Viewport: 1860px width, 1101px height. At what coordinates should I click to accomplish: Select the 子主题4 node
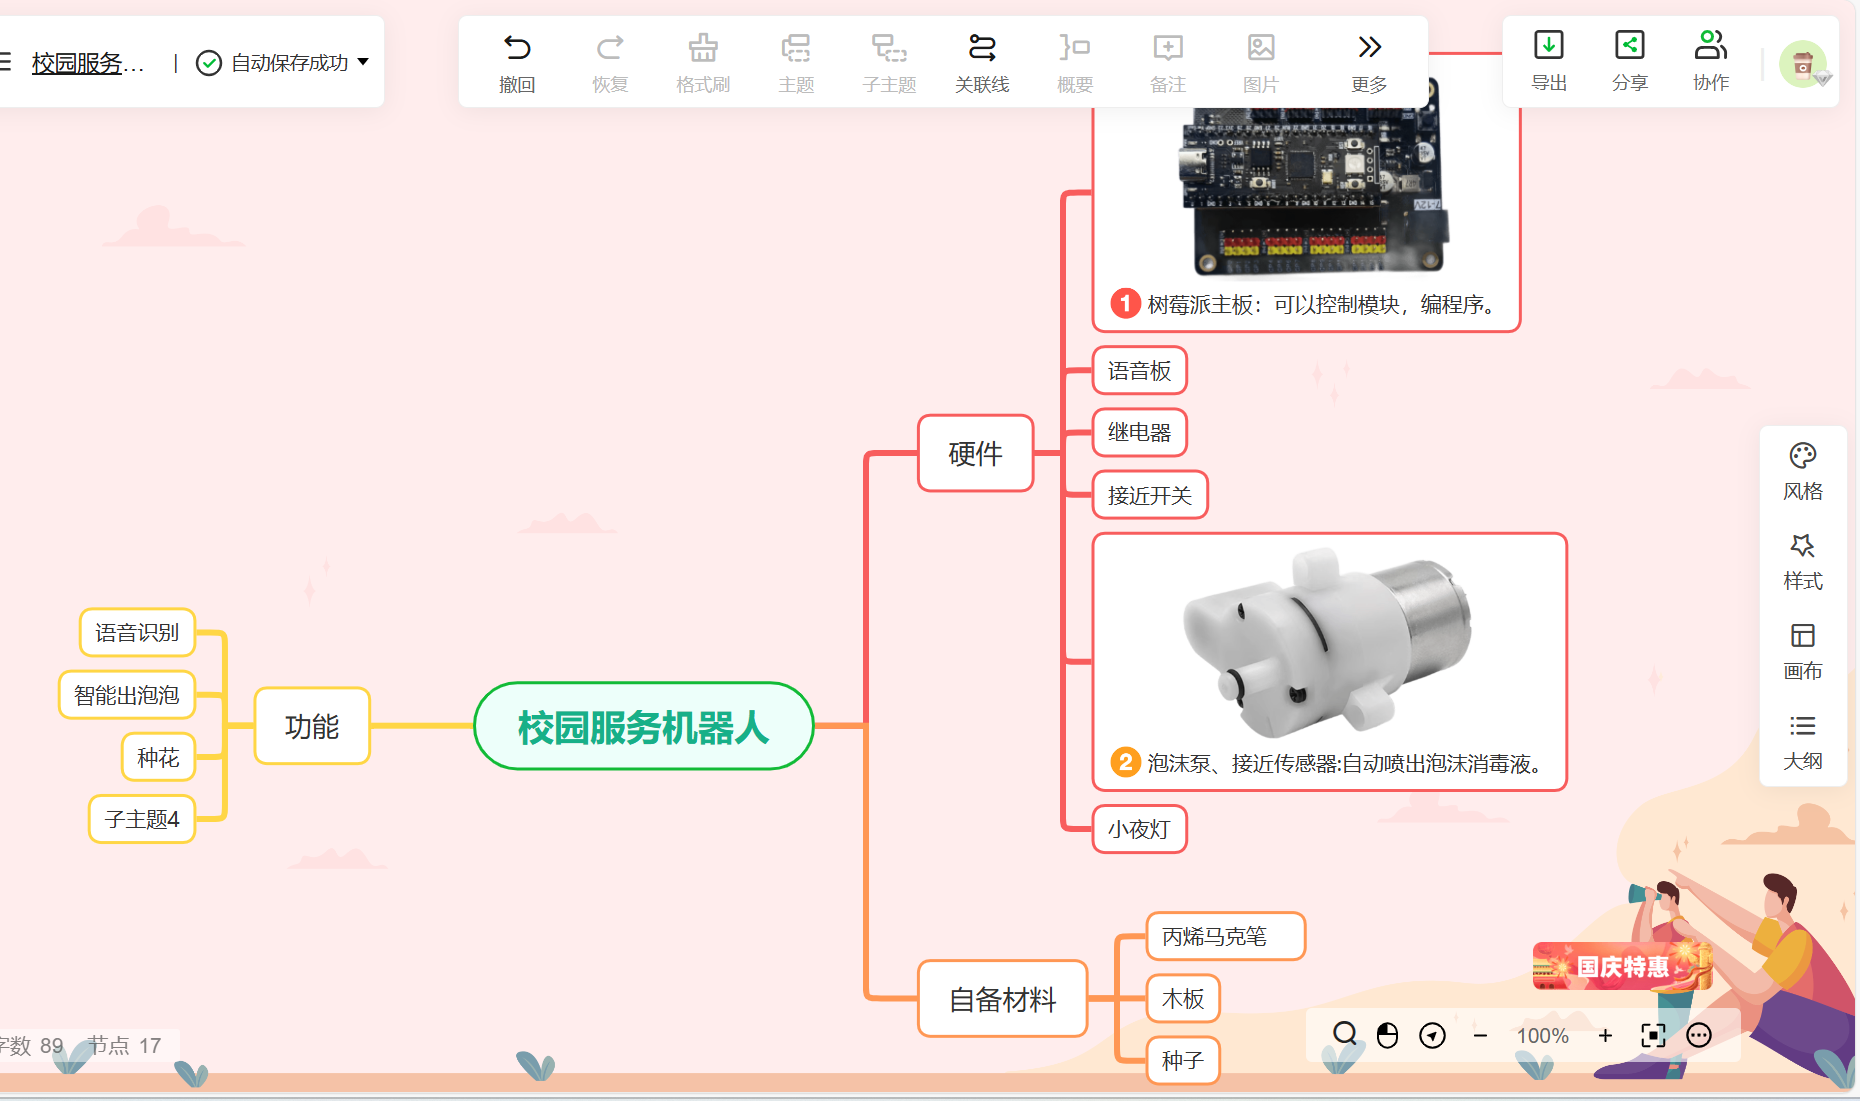142,819
